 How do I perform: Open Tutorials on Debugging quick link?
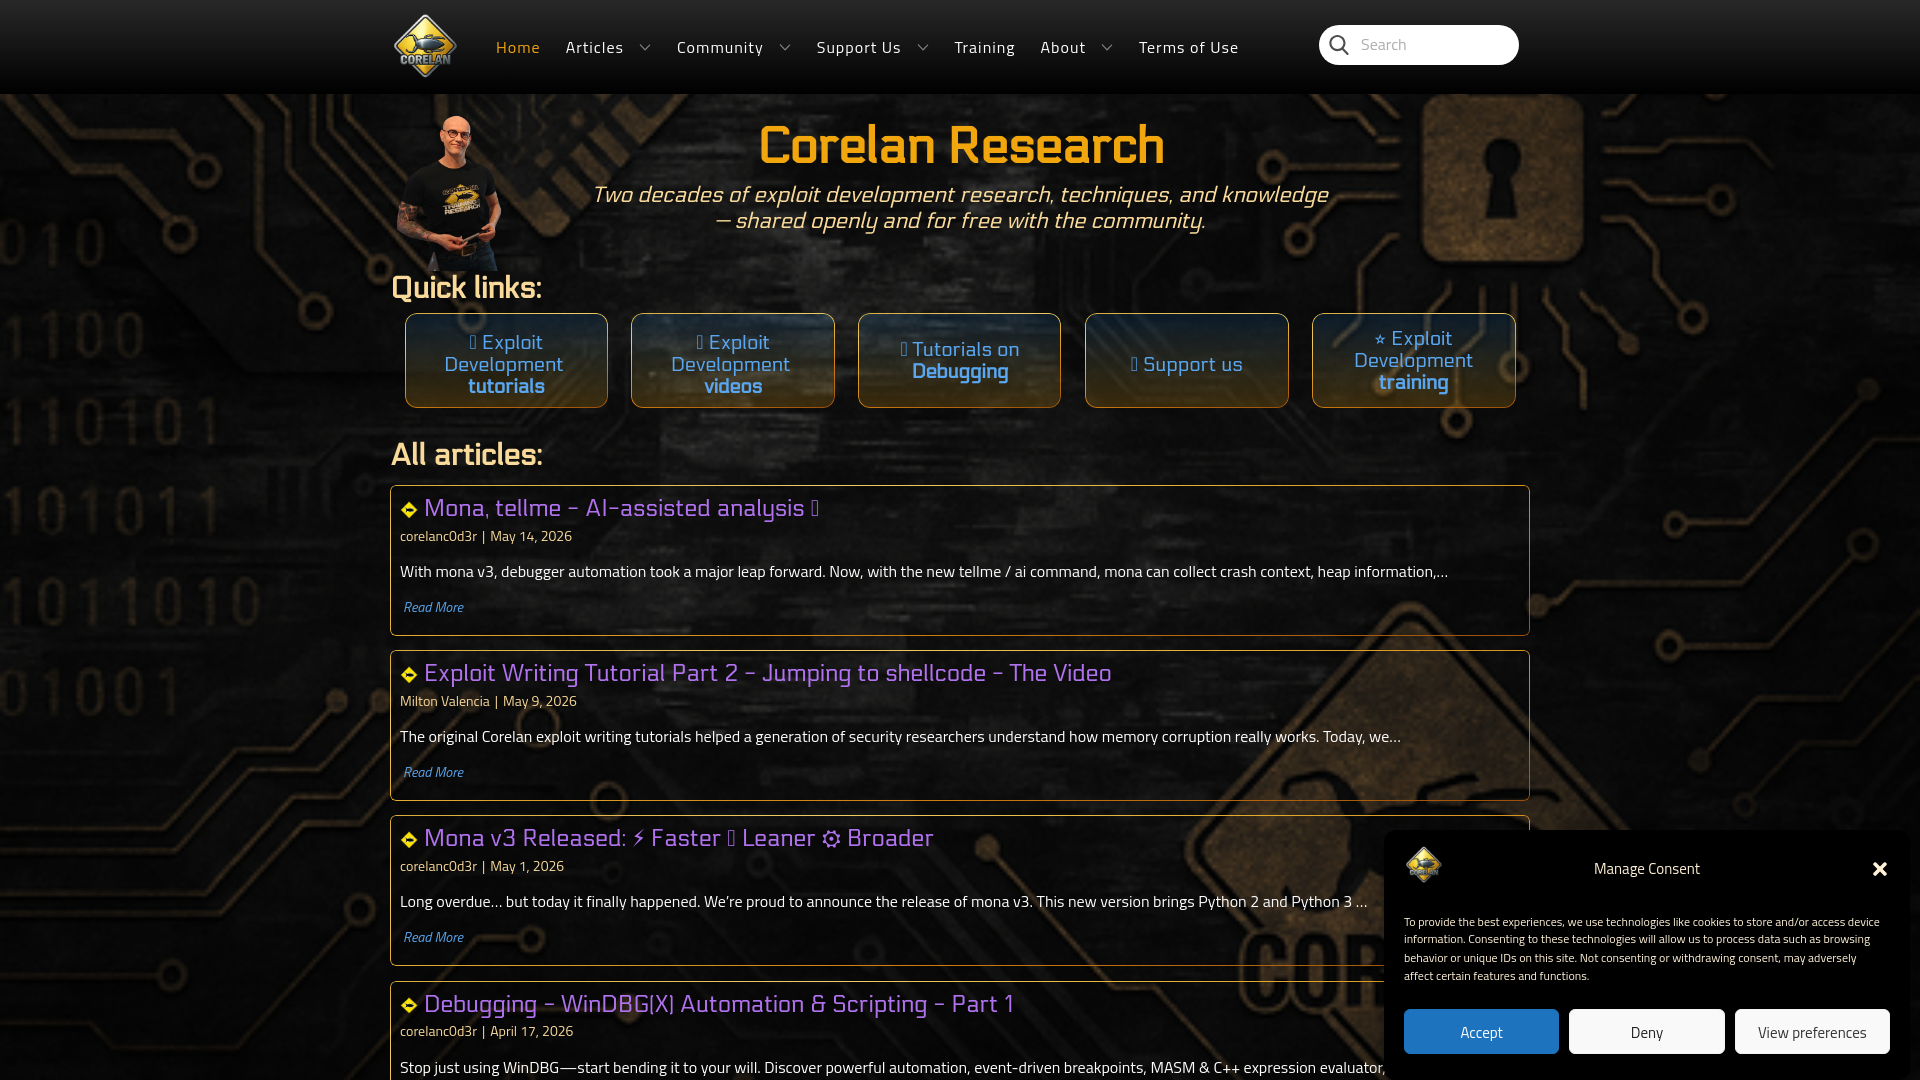click(959, 361)
